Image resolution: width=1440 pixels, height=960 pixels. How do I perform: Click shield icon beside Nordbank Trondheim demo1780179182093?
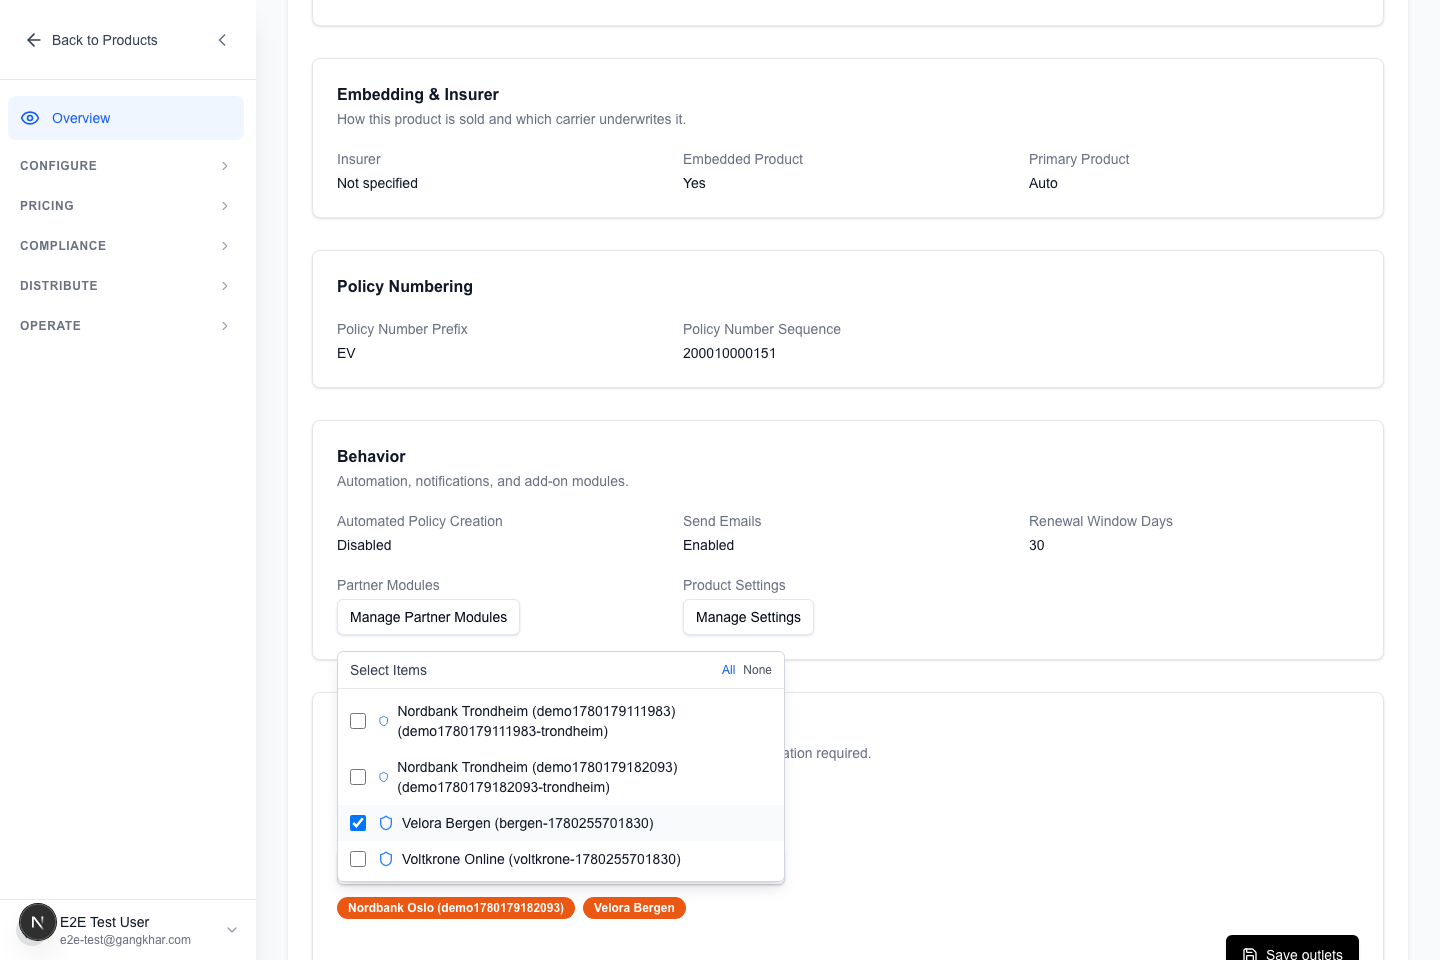383,777
